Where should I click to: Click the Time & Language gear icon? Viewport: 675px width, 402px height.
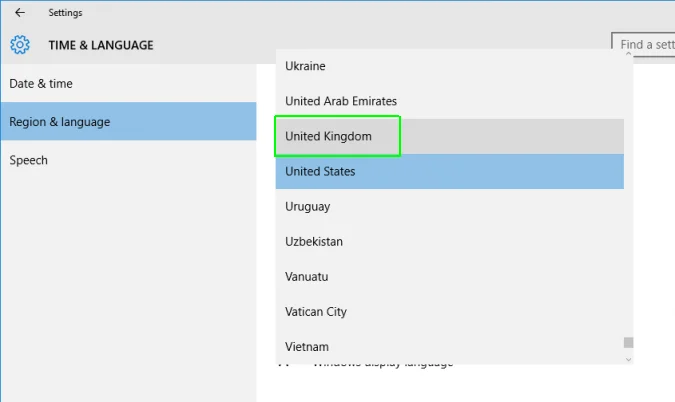click(x=20, y=45)
